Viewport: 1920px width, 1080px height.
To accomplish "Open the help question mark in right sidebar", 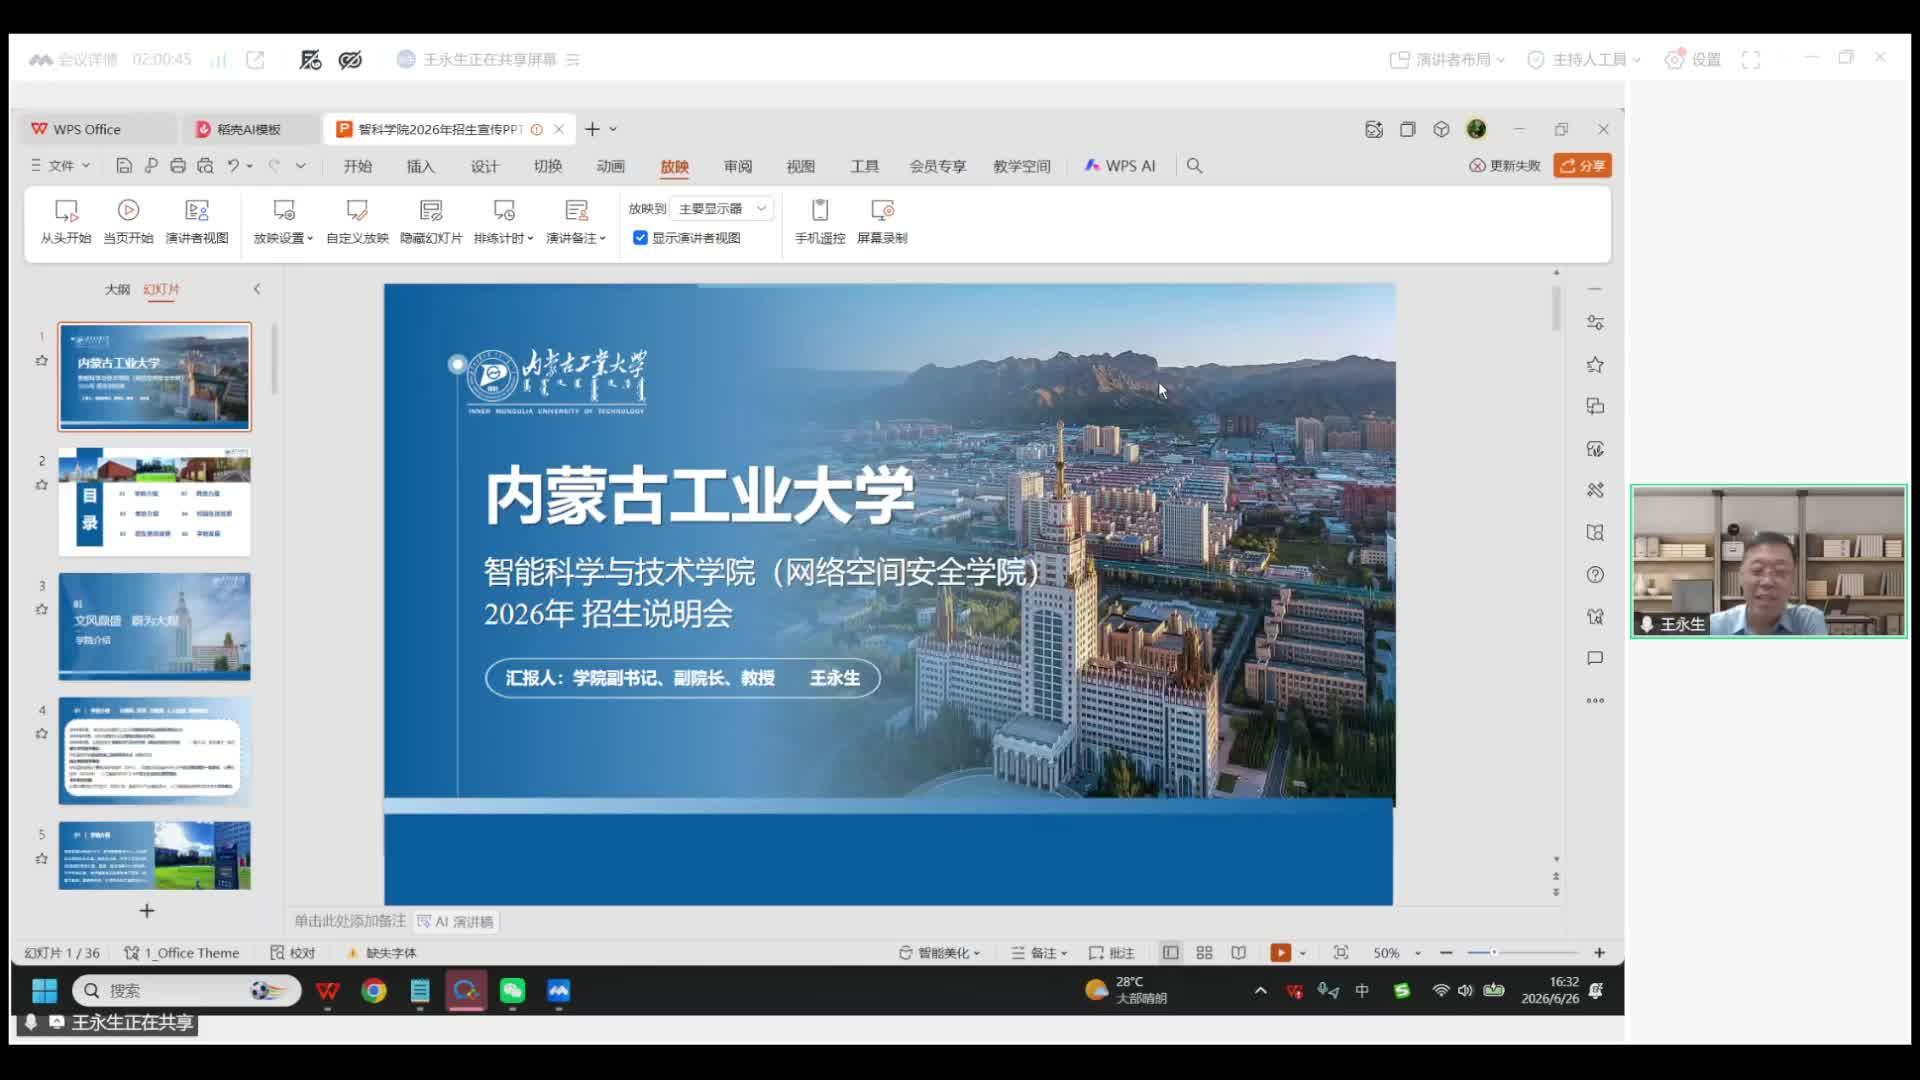I will [x=1595, y=575].
